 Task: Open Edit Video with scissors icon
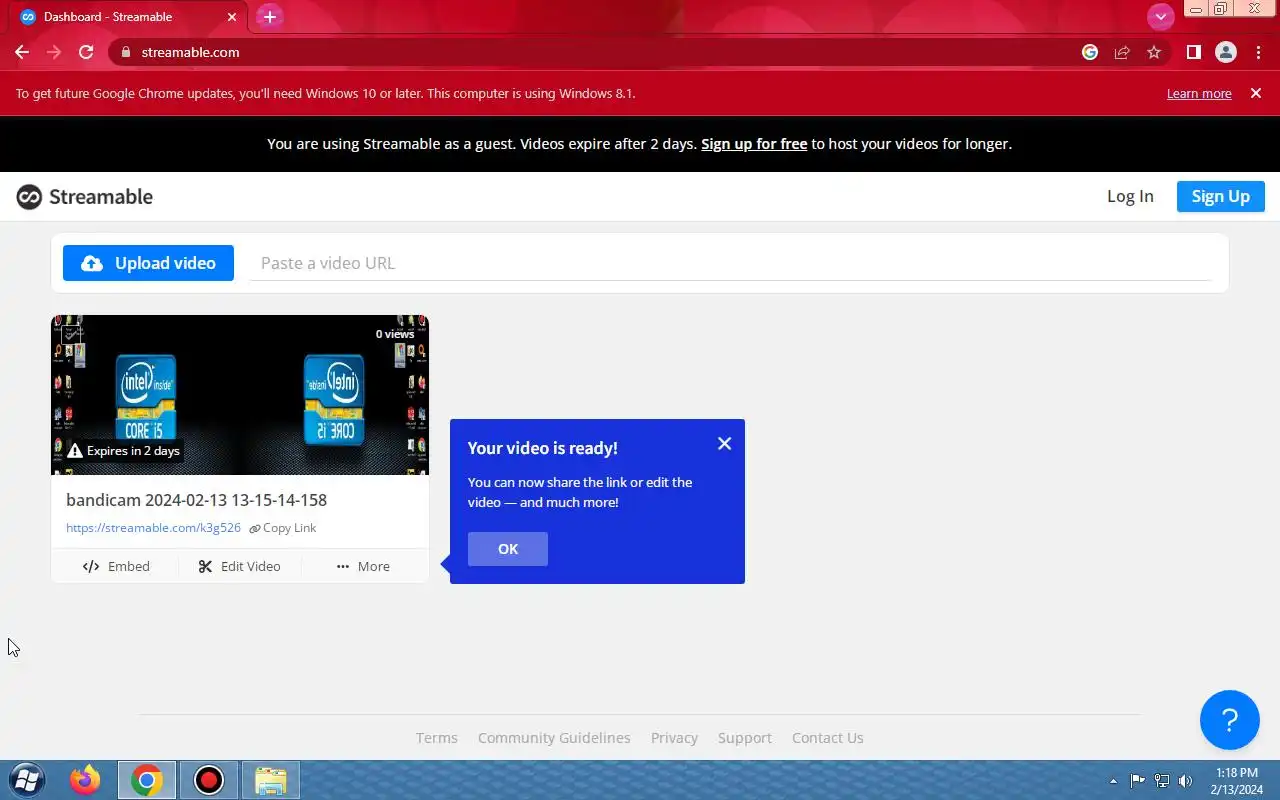[x=239, y=566]
